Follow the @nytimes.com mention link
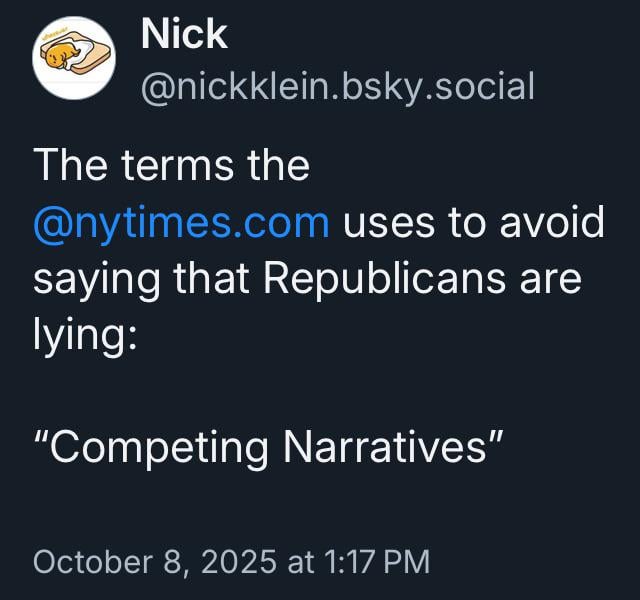The height and width of the screenshot is (600, 640). pyautogui.click(x=181, y=221)
